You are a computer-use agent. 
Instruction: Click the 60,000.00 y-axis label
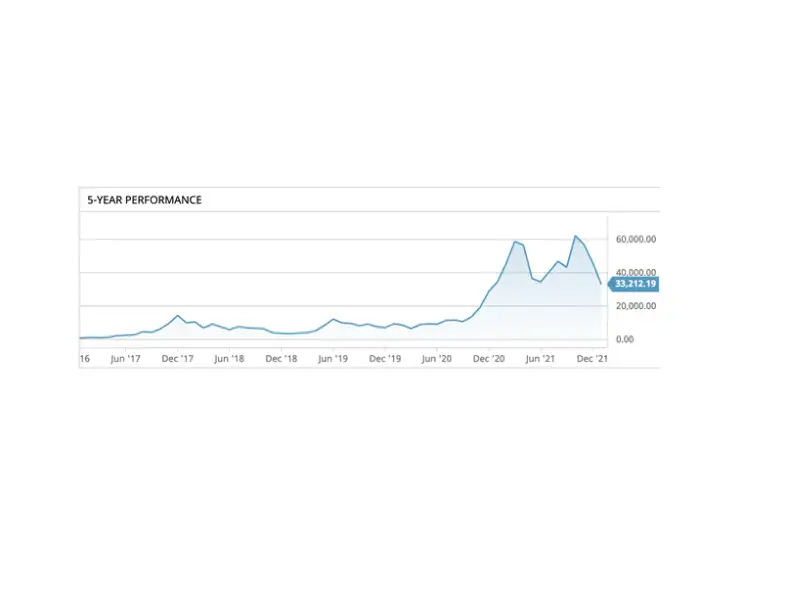point(635,239)
